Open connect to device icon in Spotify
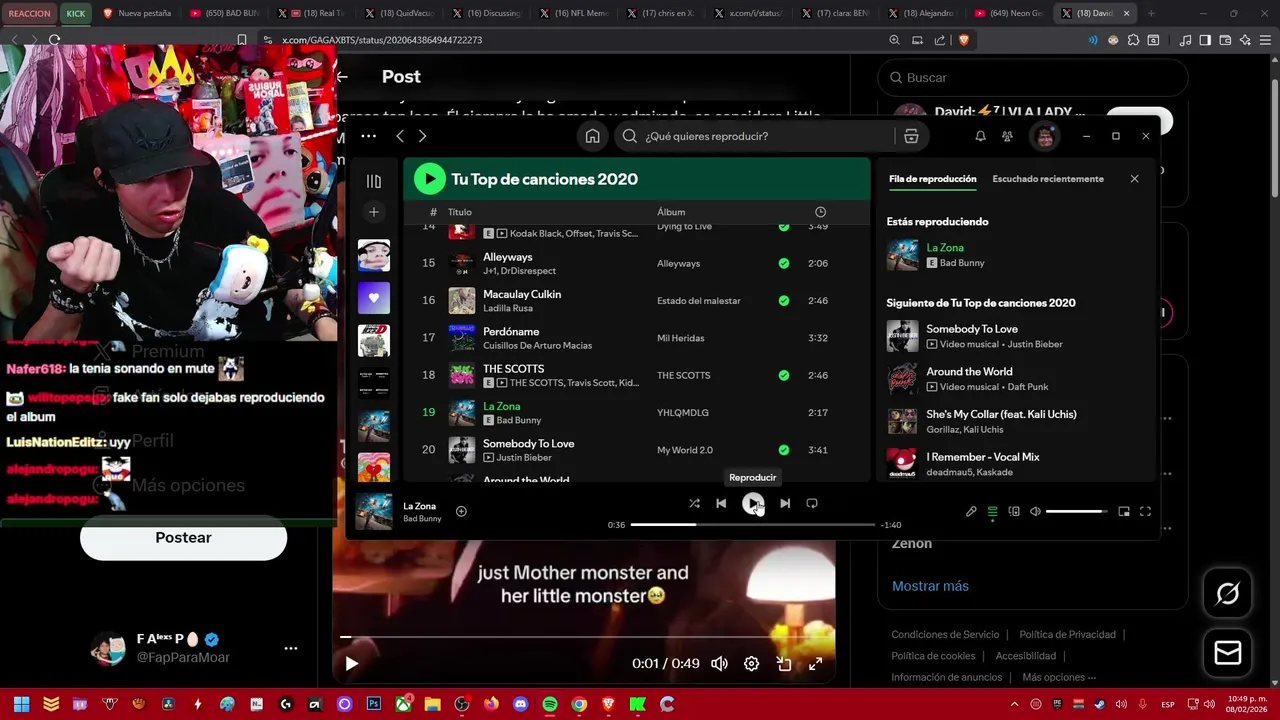This screenshot has width=1280, height=720. click(x=1014, y=512)
